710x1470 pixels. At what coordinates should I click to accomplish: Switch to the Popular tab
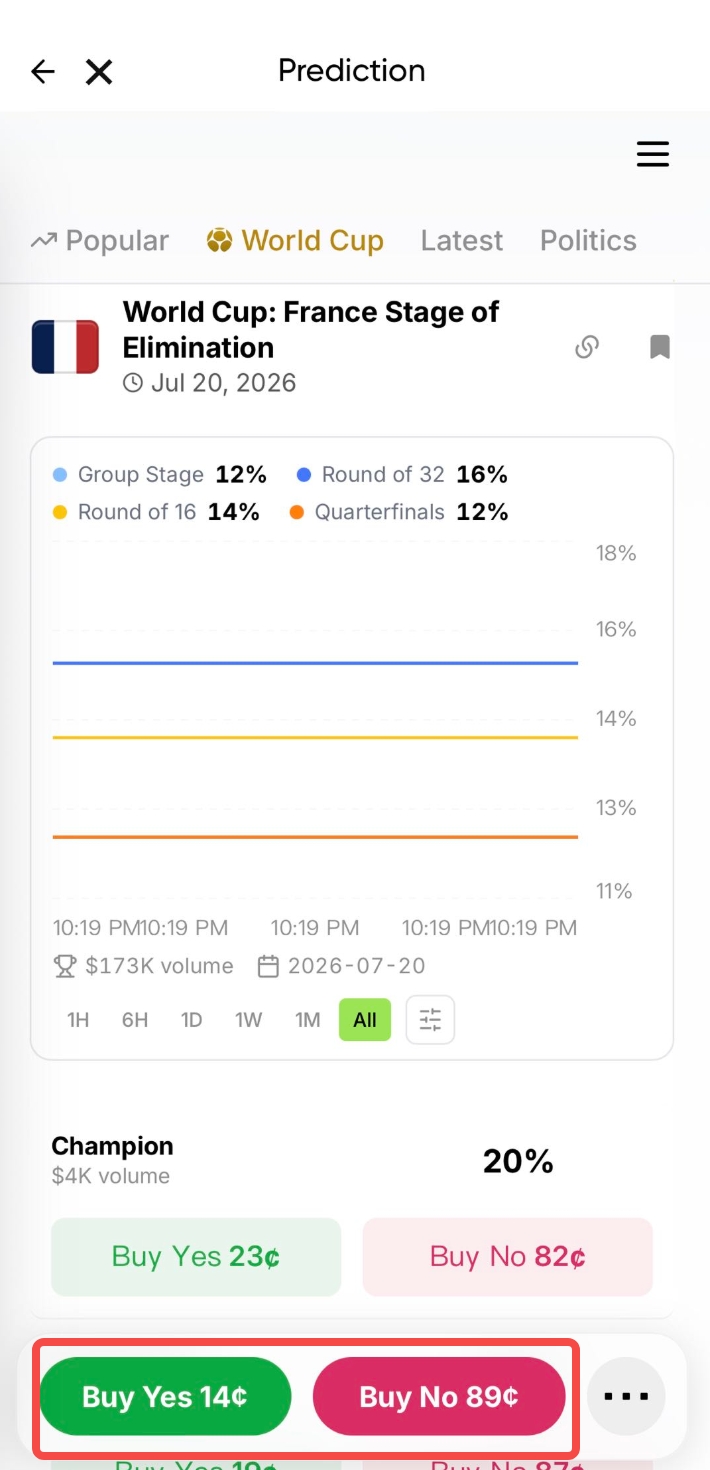click(x=99, y=241)
